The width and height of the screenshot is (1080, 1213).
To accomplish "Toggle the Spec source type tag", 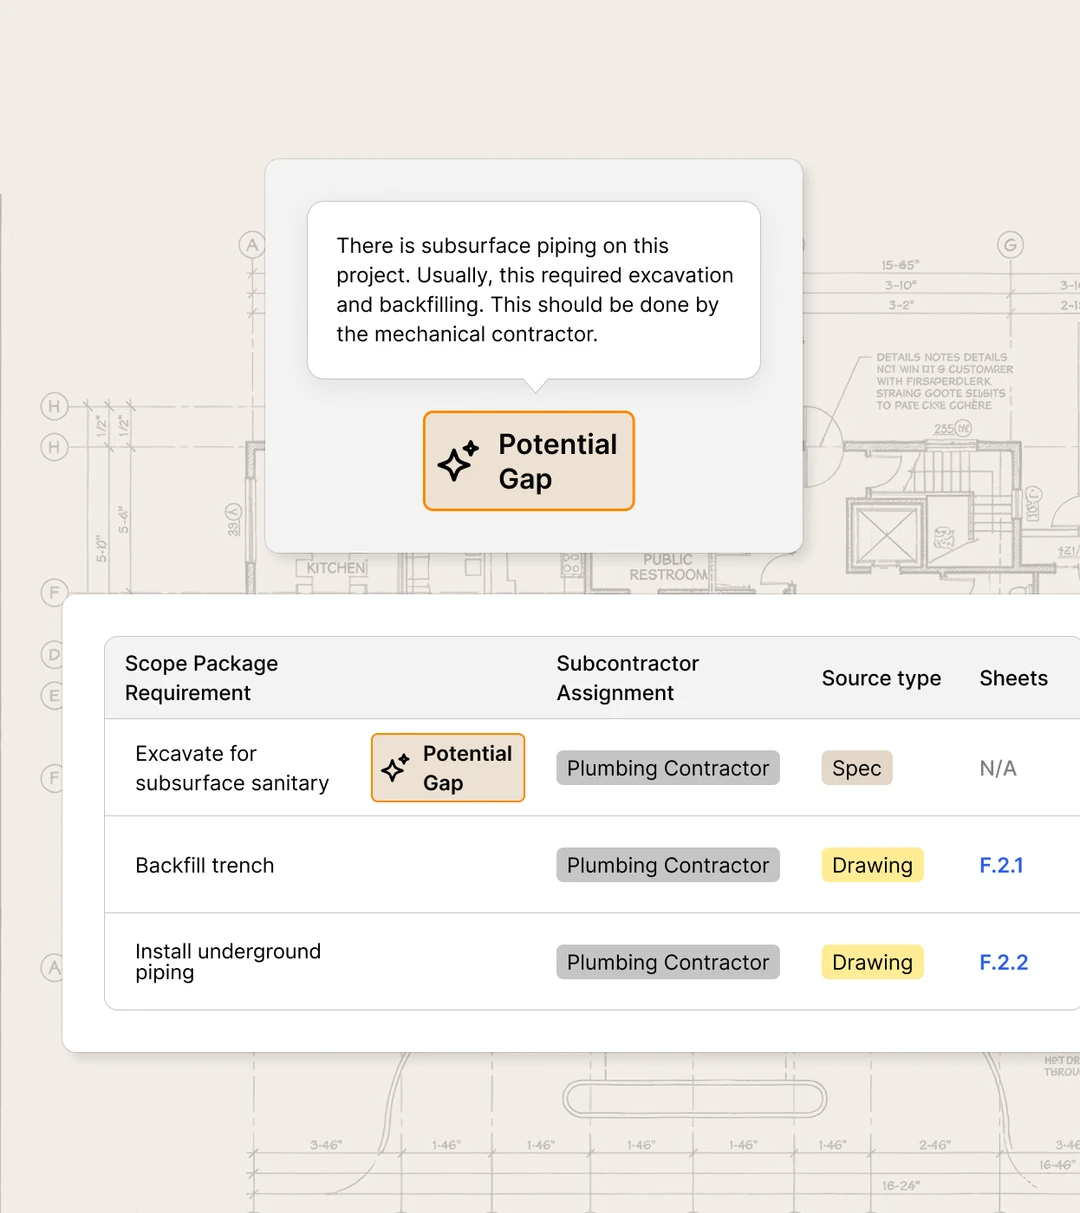I will click(856, 768).
